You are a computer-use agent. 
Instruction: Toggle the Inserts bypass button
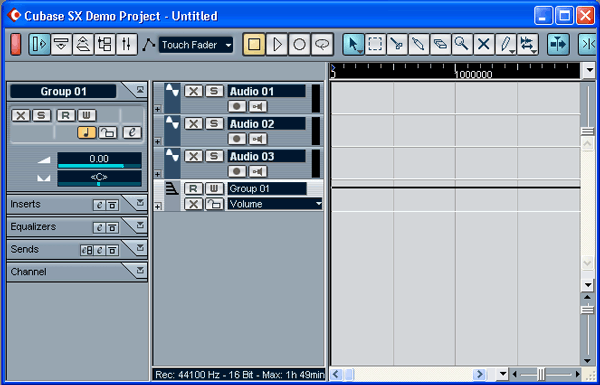[x=112, y=205]
